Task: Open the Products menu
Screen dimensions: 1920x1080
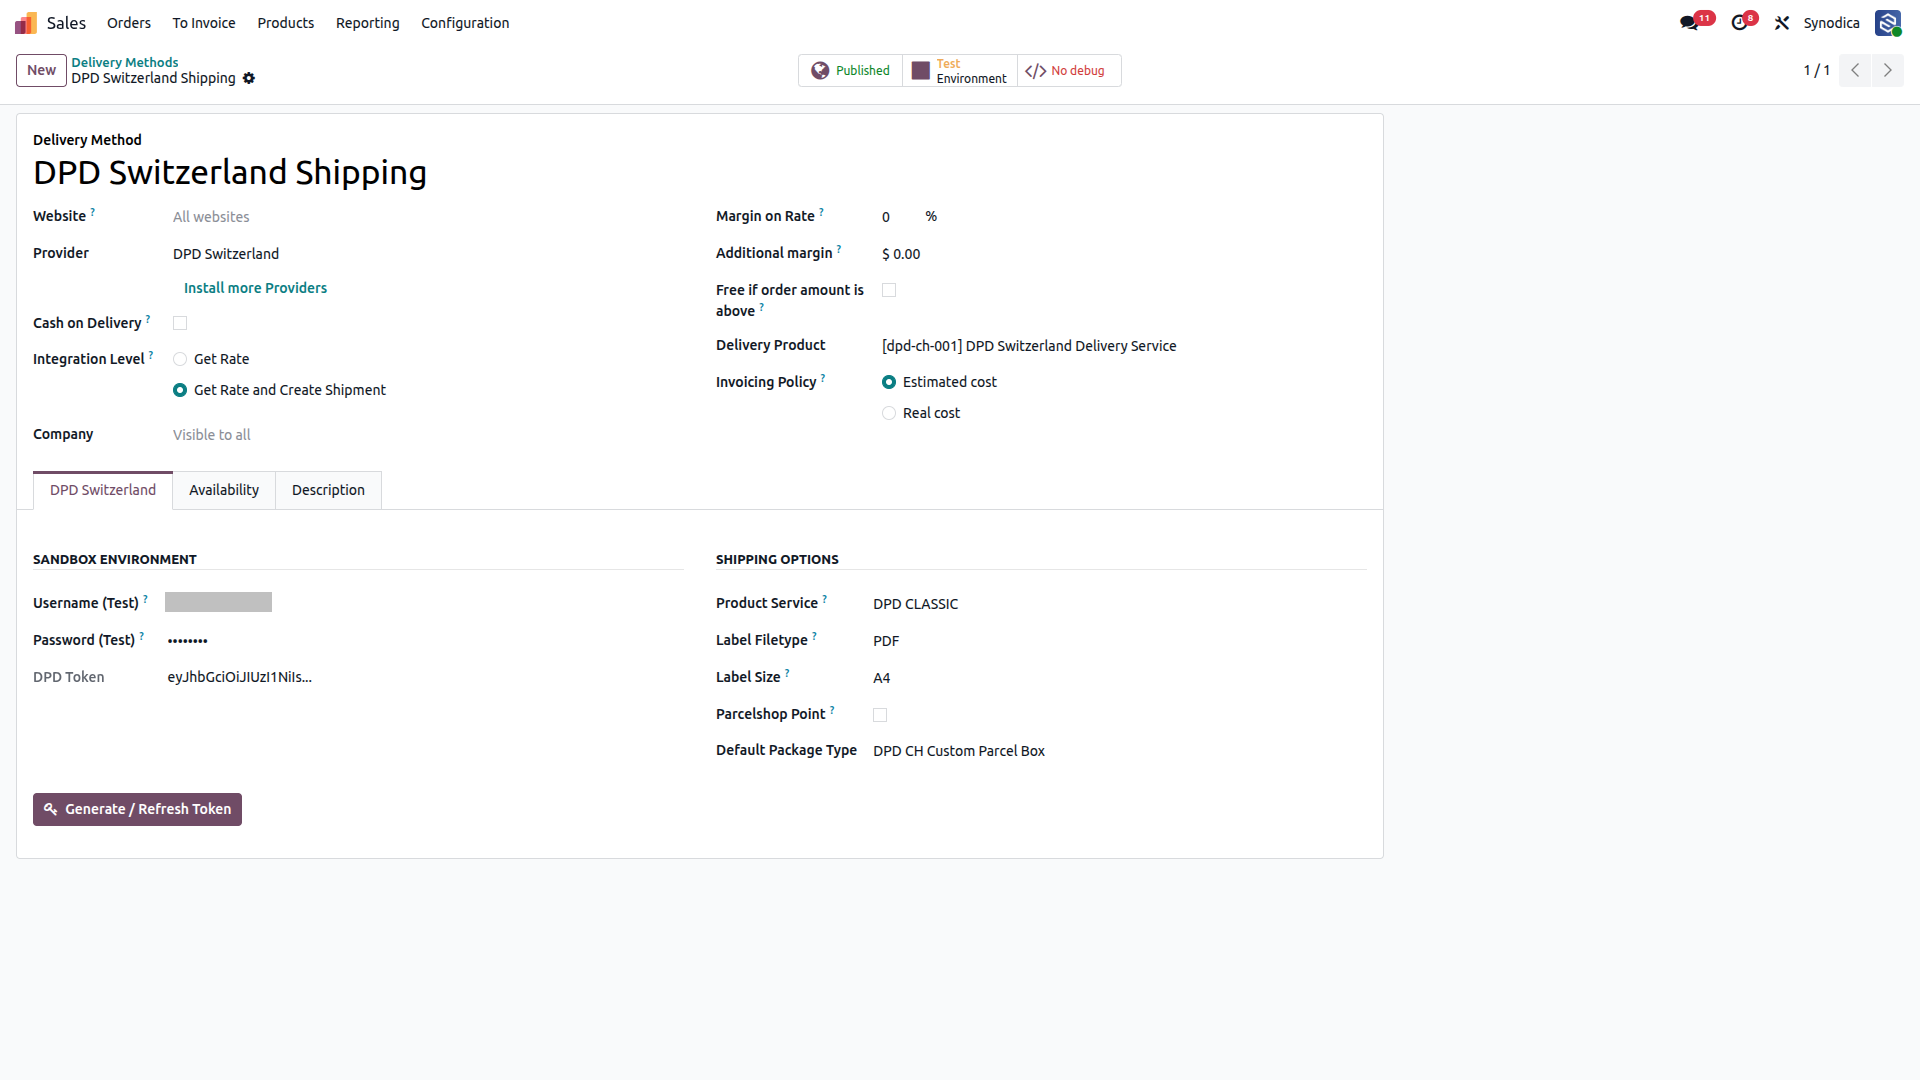Action: click(x=286, y=23)
